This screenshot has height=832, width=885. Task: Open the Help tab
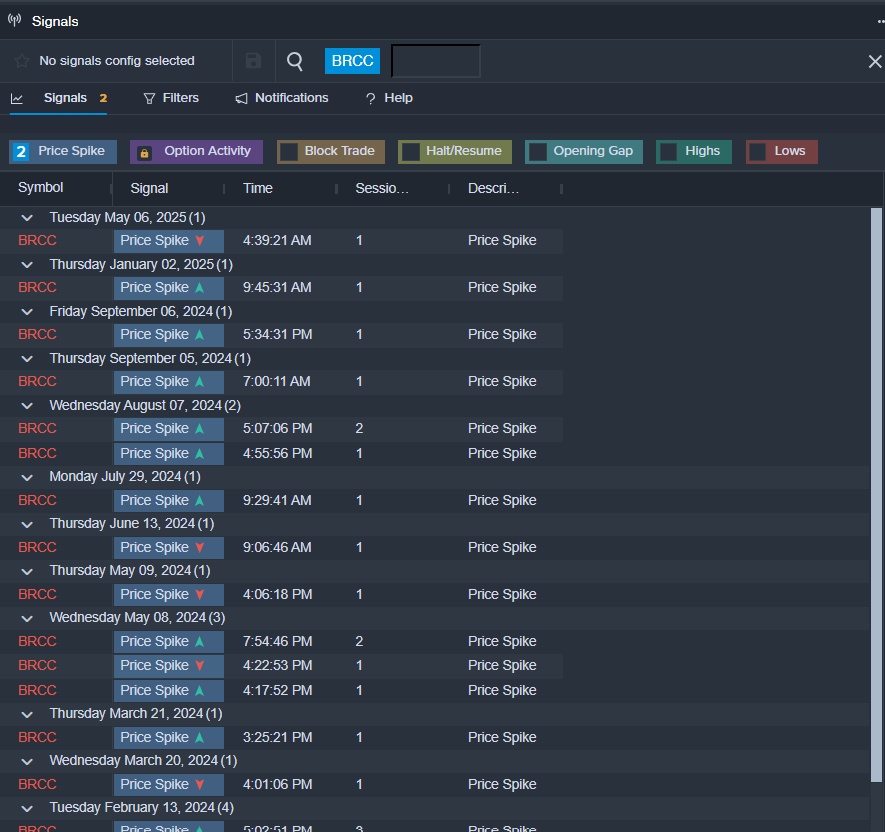(x=389, y=98)
